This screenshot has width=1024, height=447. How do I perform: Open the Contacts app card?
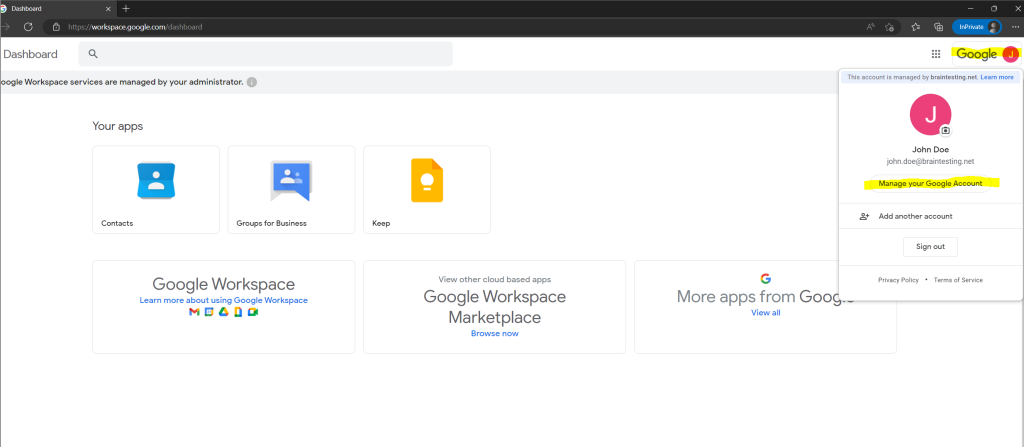(156, 190)
